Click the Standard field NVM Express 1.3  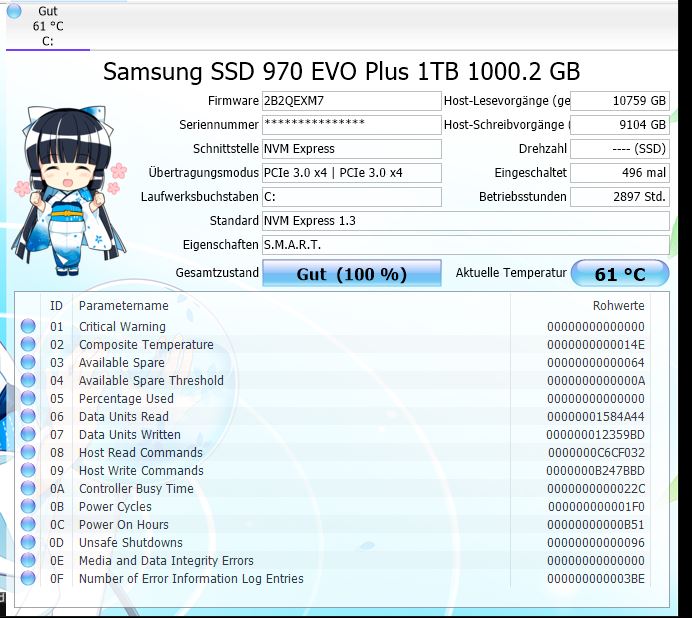point(466,221)
